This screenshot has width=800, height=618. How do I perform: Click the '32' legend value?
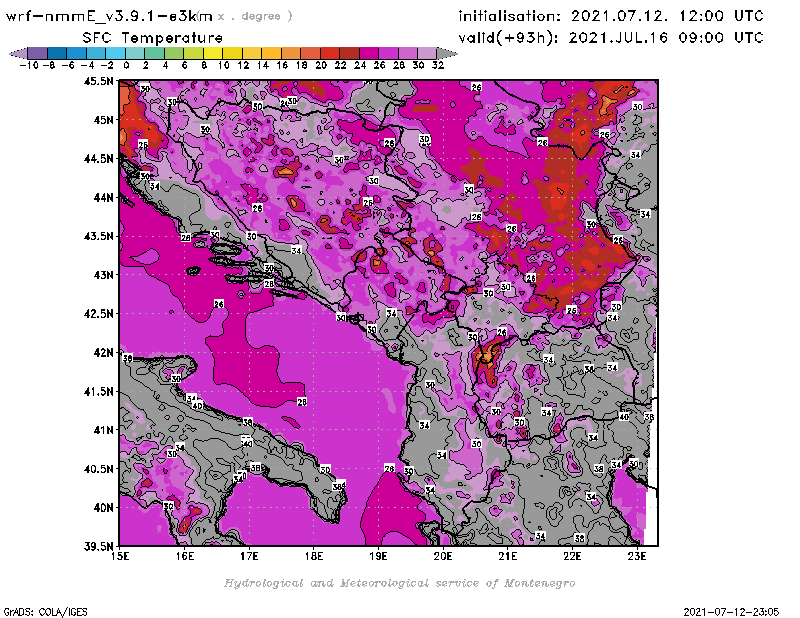tap(438, 65)
